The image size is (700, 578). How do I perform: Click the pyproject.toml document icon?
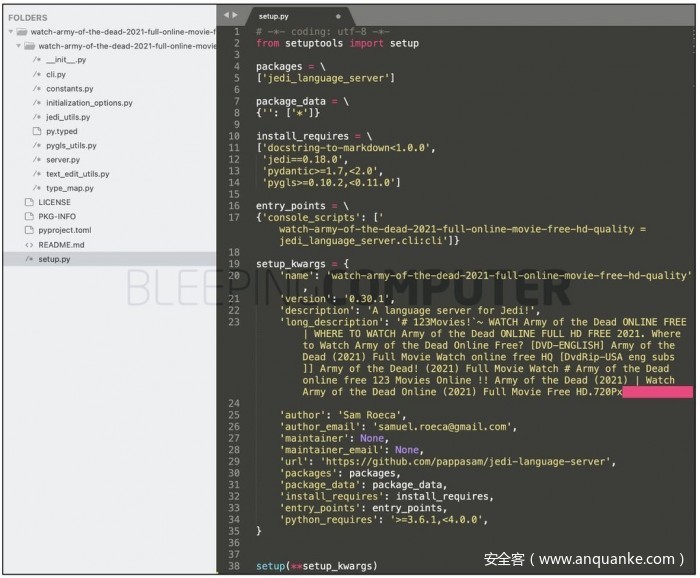point(29,230)
